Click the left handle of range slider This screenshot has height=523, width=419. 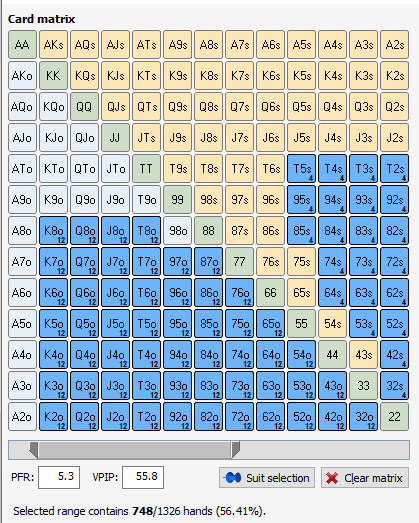34,450
